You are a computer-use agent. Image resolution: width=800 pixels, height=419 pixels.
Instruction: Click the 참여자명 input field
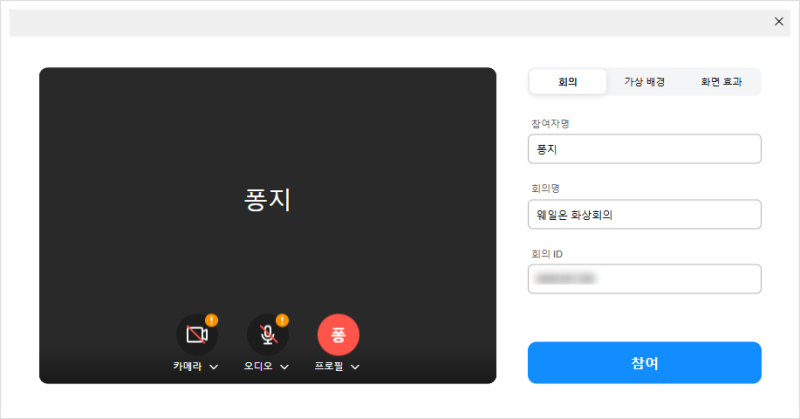644,149
